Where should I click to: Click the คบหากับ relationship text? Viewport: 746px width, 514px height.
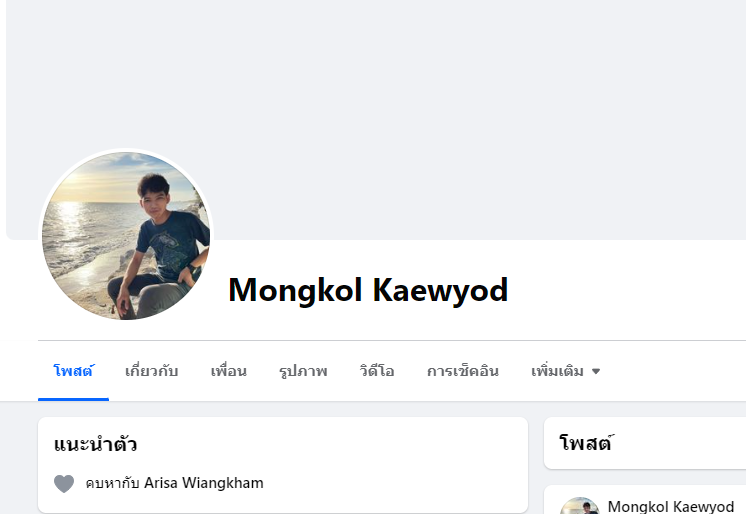pyautogui.click(x=113, y=483)
